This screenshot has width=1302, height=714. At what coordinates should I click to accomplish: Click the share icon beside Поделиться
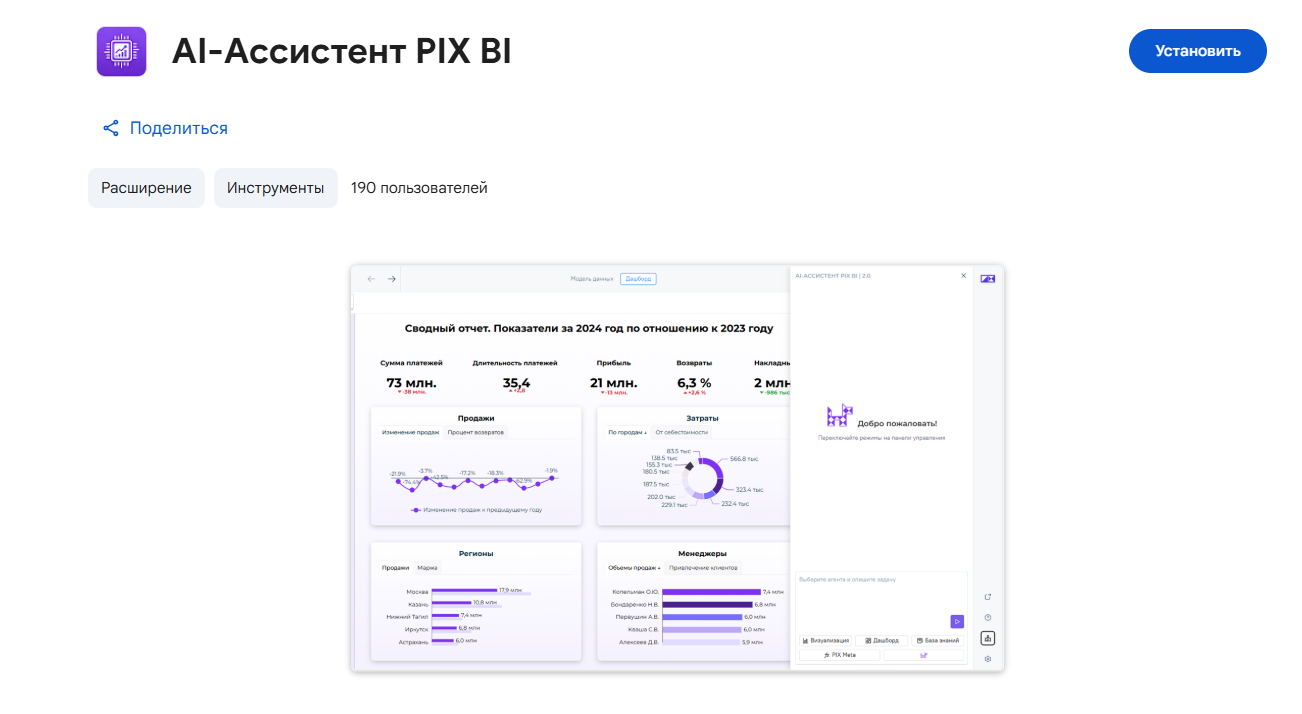111,128
